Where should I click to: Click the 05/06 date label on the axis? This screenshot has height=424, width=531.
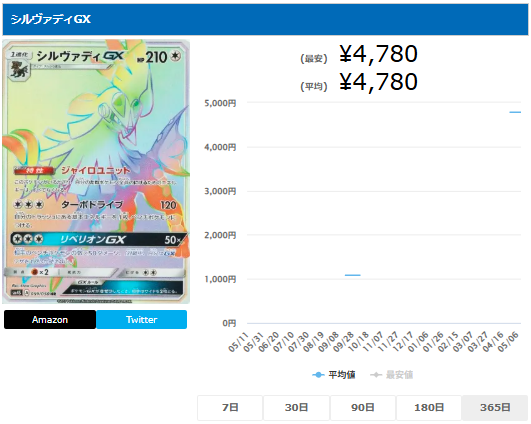tap(508, 342)
